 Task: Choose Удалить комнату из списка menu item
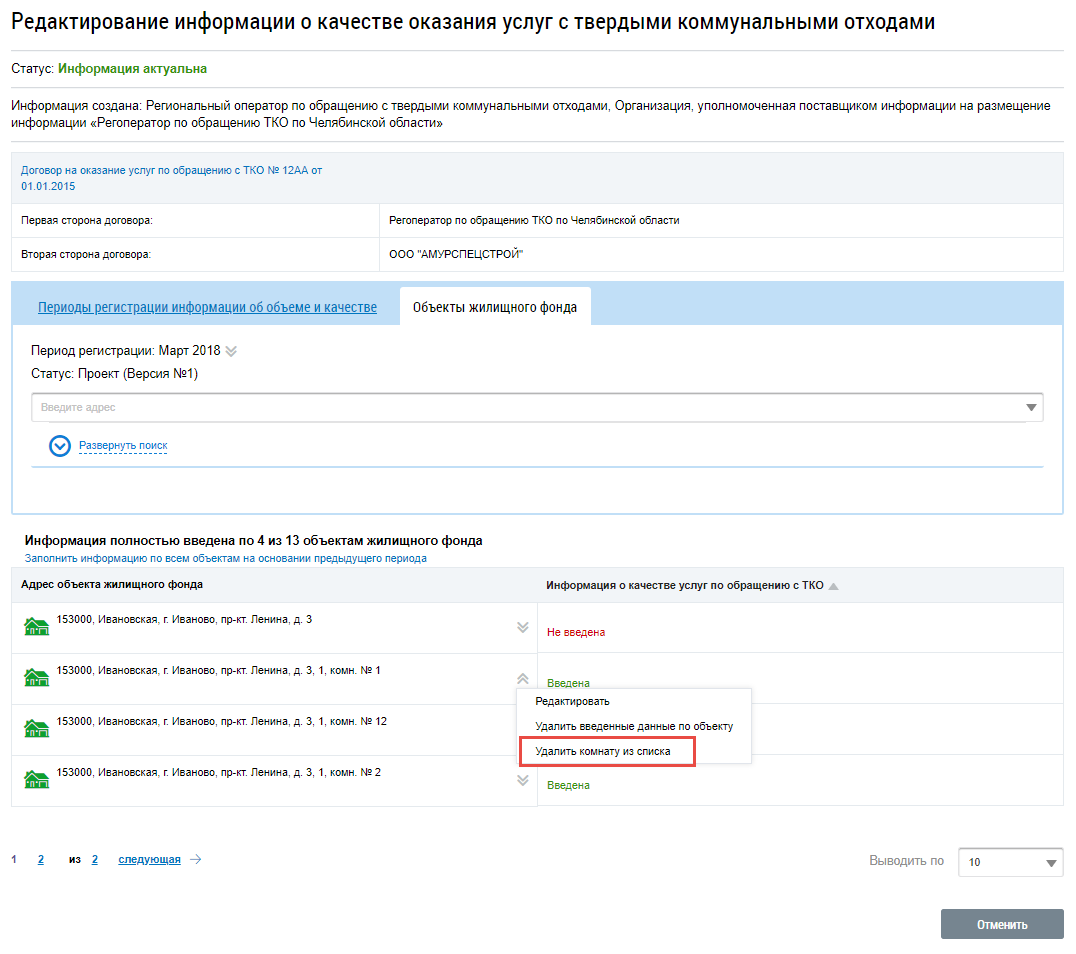coord(603,751)
